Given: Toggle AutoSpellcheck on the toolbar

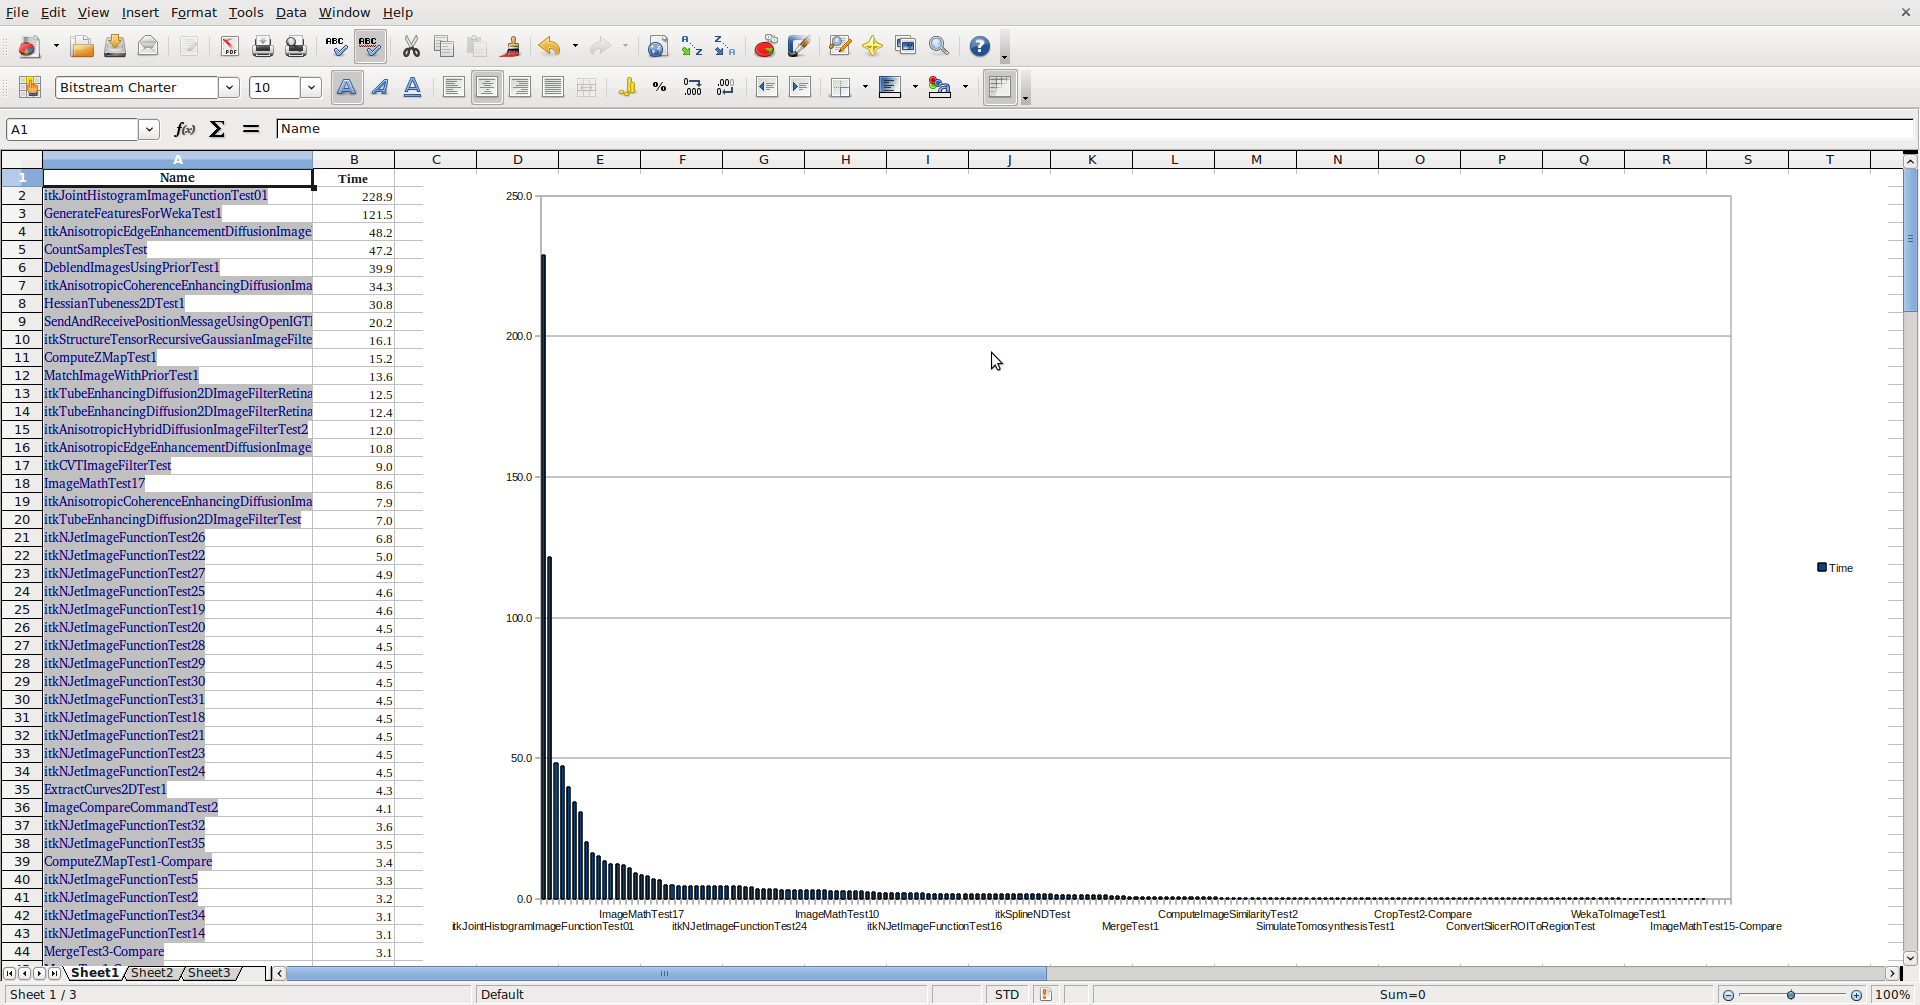Looking at the screenshot, I should [370, 46].
